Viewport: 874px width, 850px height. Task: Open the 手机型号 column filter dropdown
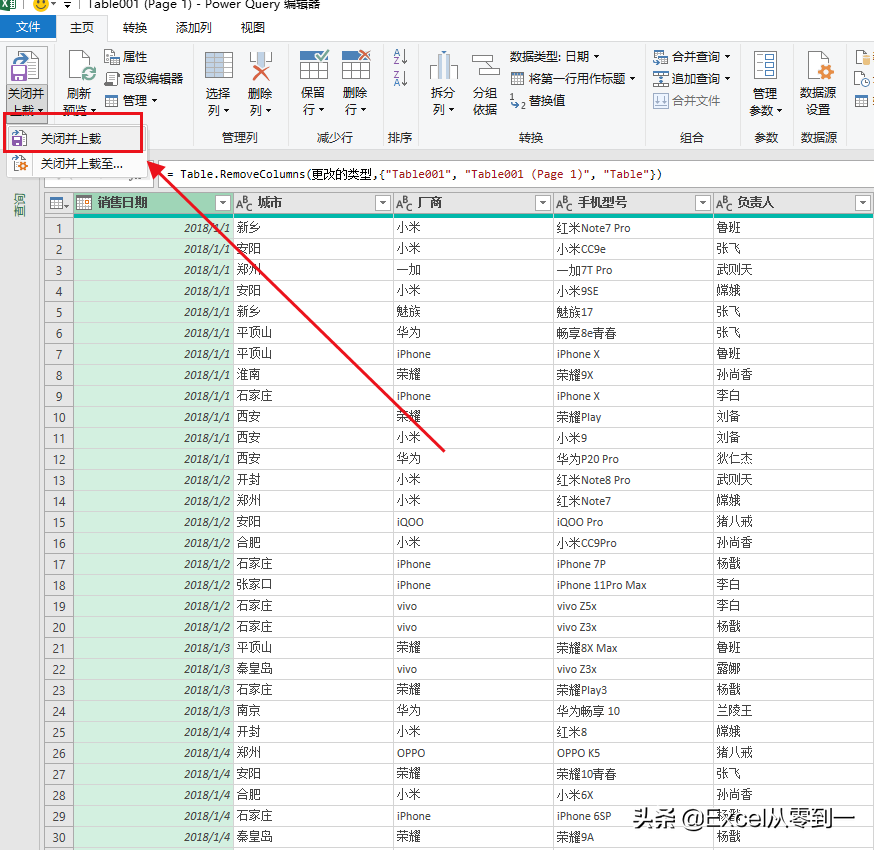(703, 203)
